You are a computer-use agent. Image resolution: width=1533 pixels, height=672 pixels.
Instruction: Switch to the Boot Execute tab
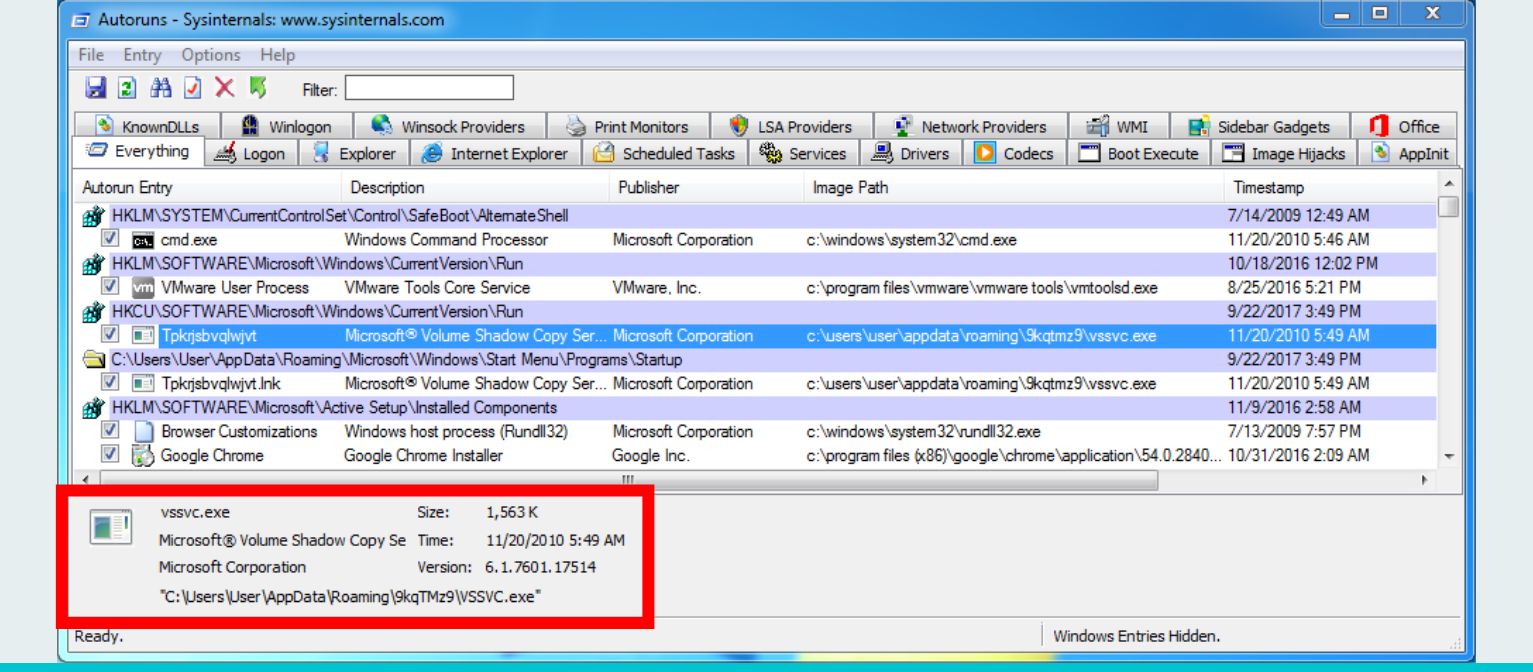click(x=1138, y=154)
